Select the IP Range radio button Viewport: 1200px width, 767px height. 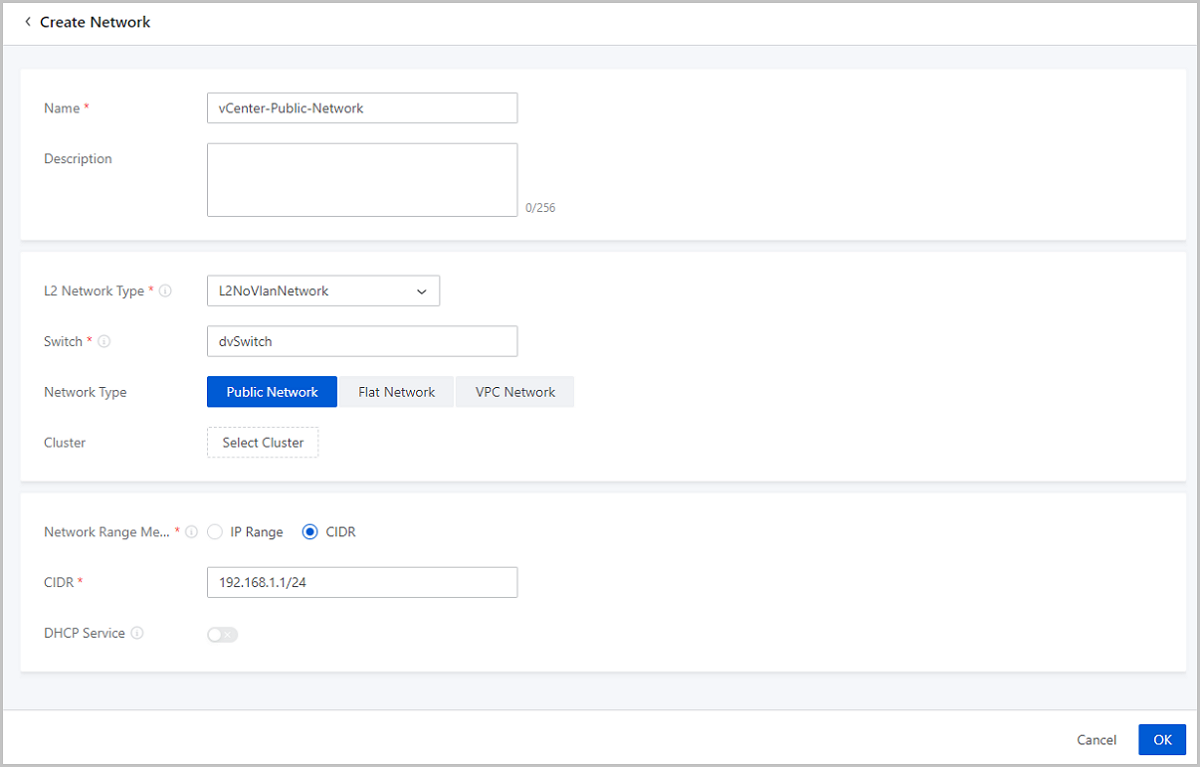coord(215,531)
